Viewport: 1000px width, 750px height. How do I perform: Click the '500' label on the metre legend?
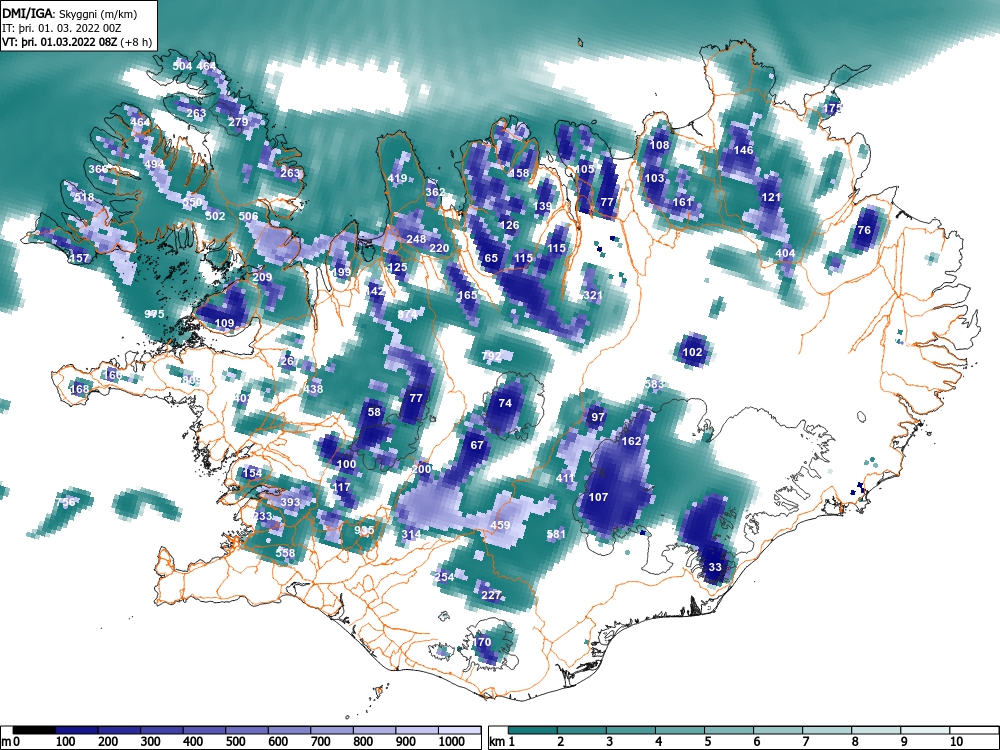[x=235, y=742]
